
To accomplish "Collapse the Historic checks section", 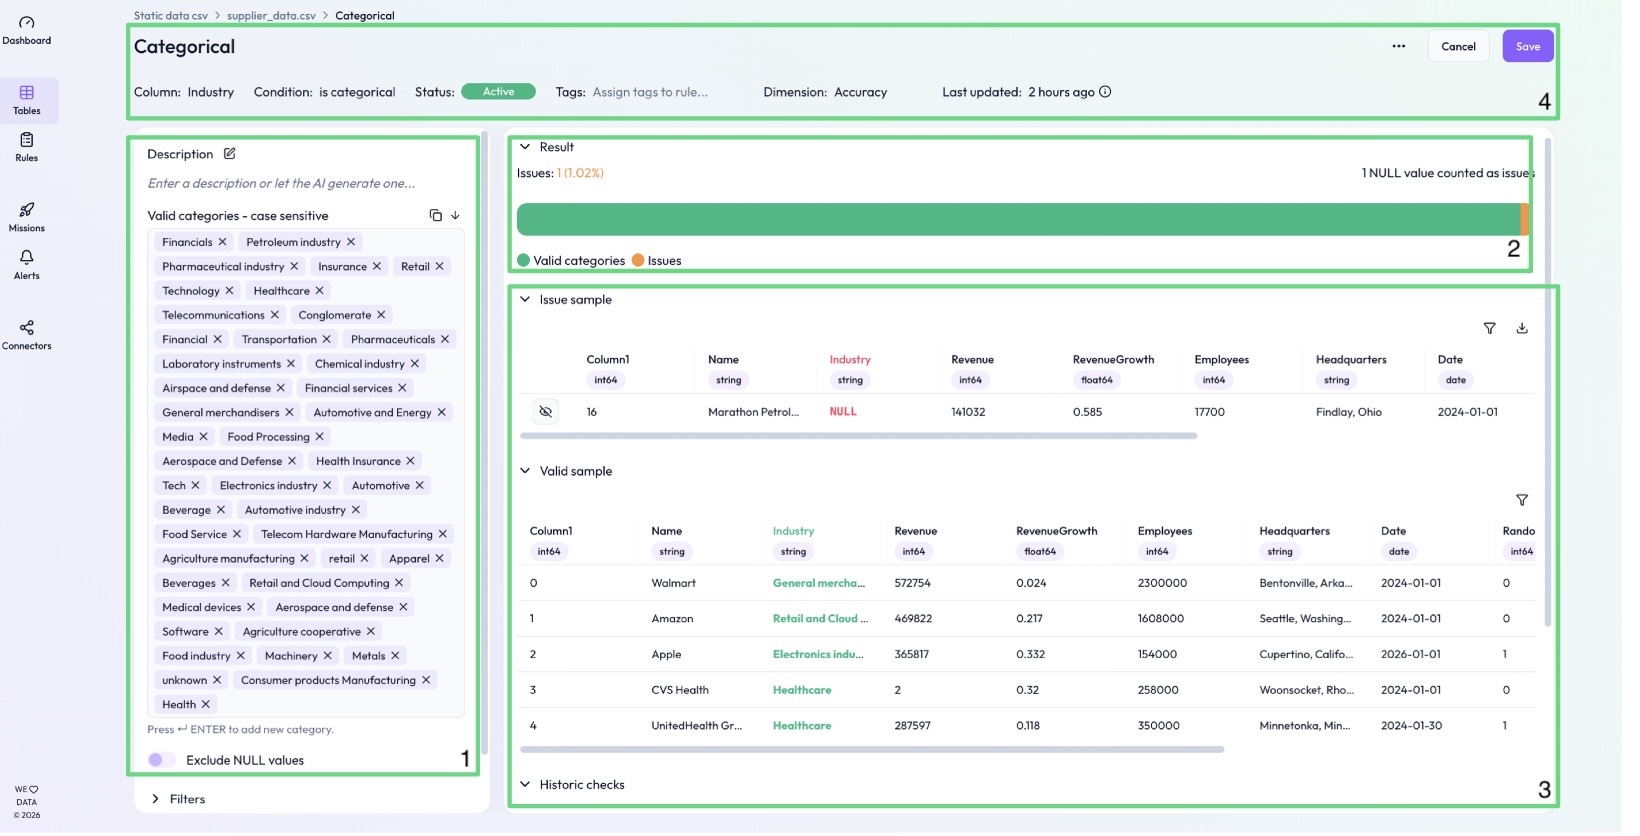I will click(525, 785).
